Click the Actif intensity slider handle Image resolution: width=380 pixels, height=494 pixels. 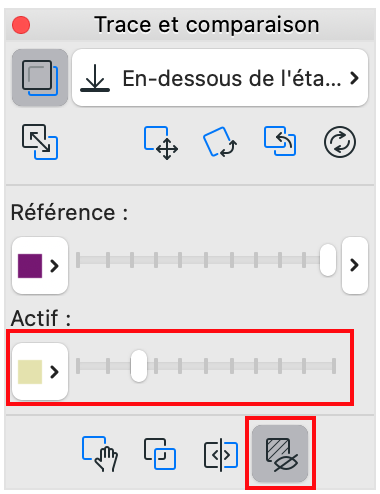click(x=139, y=366)
